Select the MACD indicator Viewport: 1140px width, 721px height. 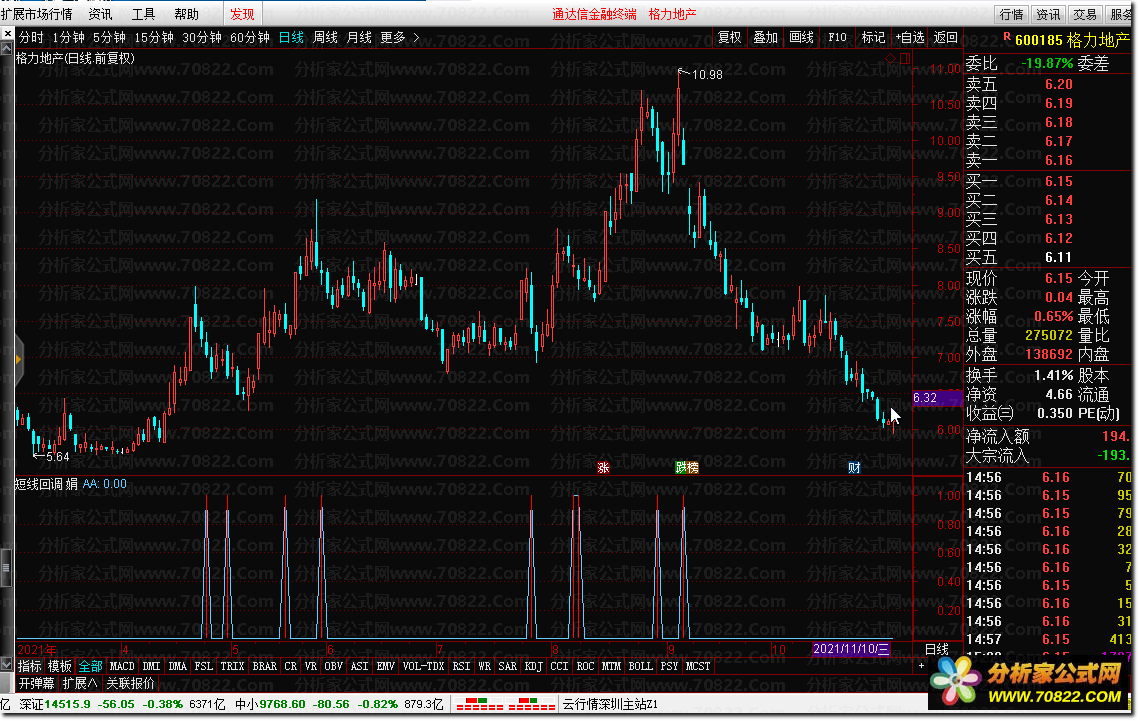click(122, 666)
